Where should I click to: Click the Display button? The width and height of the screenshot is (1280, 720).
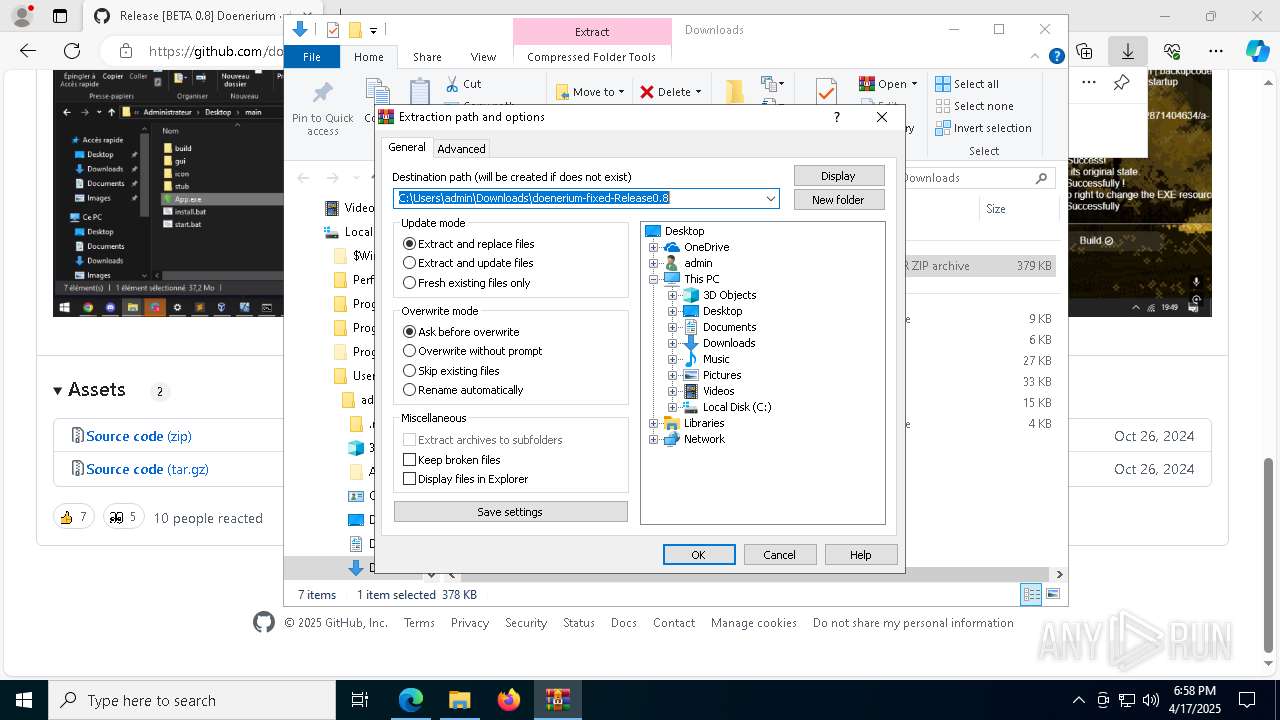[838, 176]
